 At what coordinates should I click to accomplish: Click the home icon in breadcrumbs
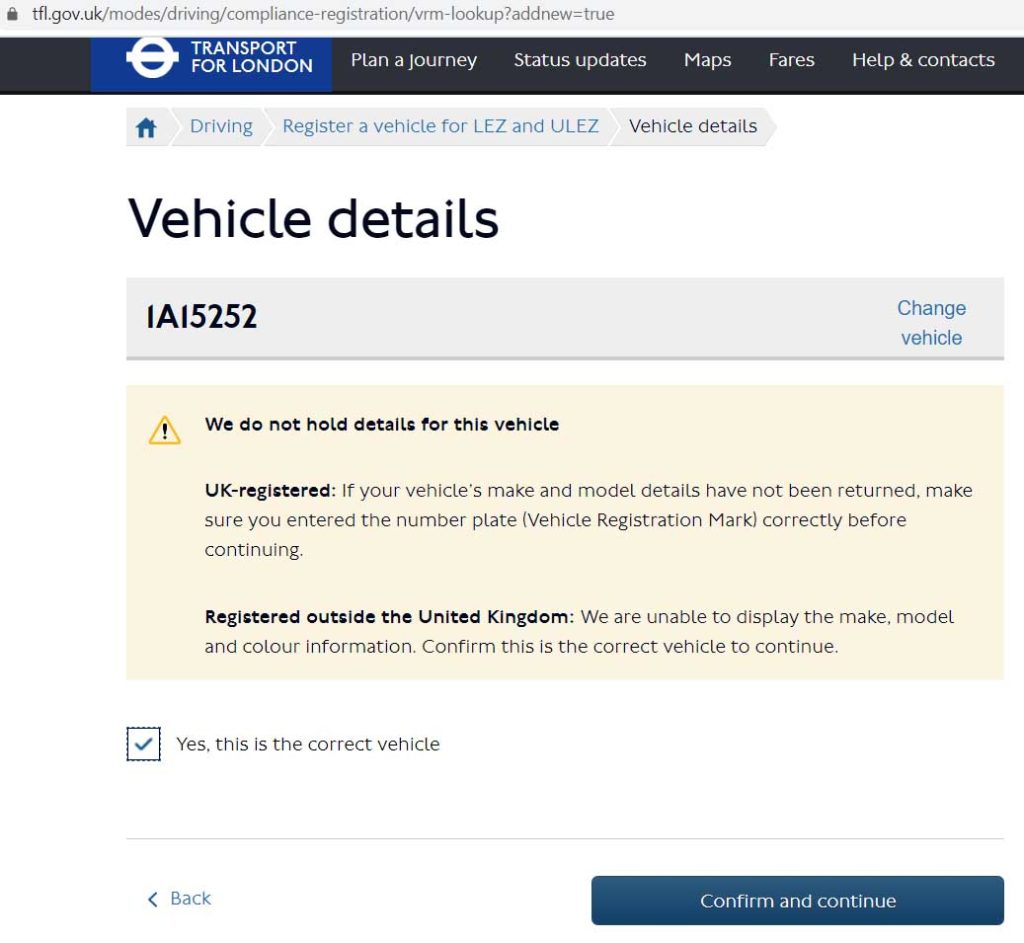[146, 127]
